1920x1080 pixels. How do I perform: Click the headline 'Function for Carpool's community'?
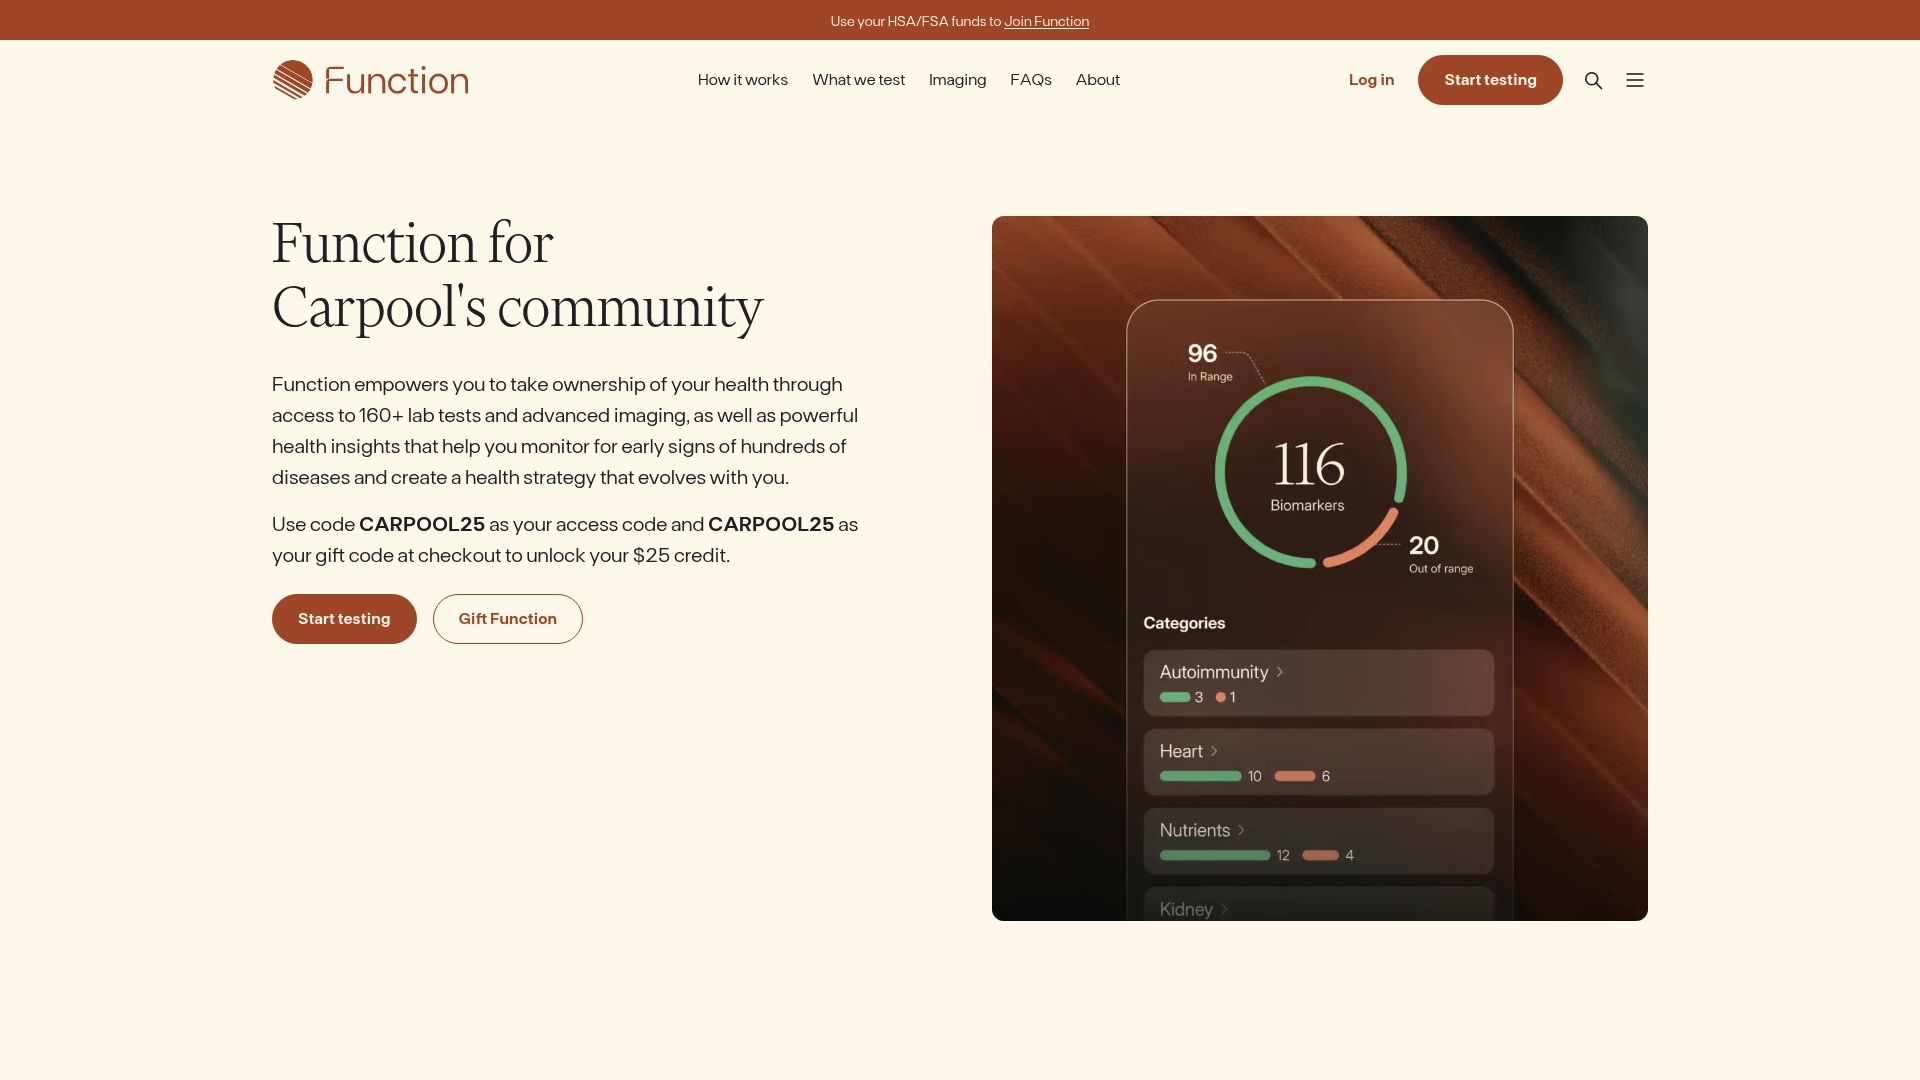[517, 275]
